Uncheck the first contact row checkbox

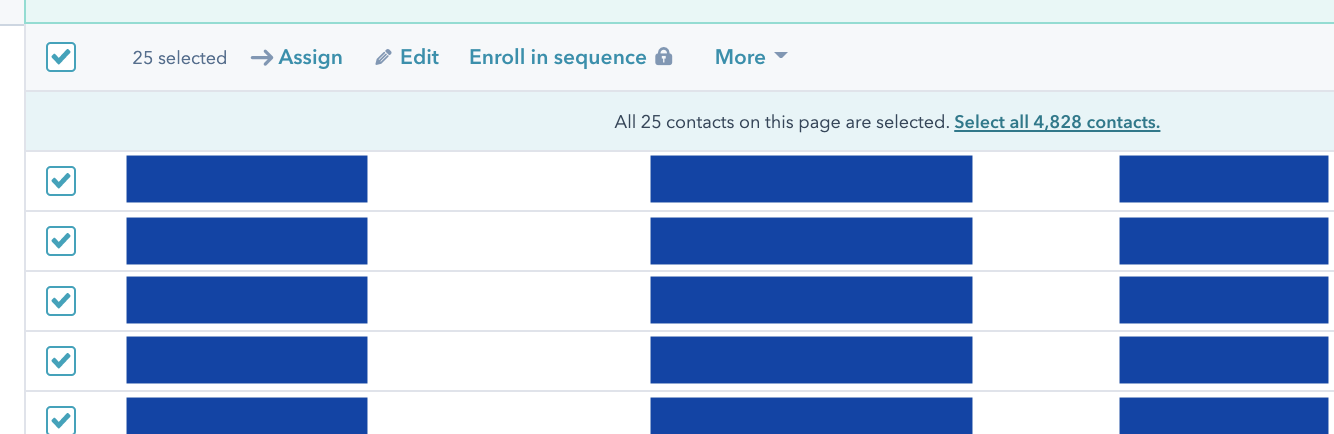click(x=61, y=181)
